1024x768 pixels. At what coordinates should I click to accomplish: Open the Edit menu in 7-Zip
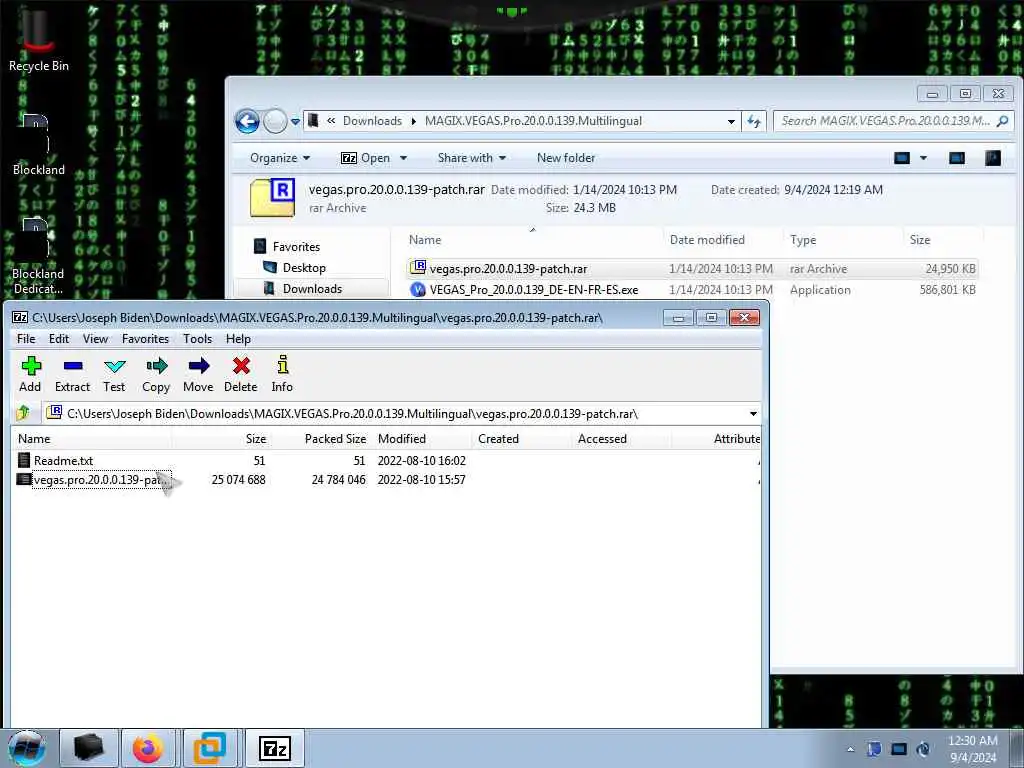tap(59, 338)
